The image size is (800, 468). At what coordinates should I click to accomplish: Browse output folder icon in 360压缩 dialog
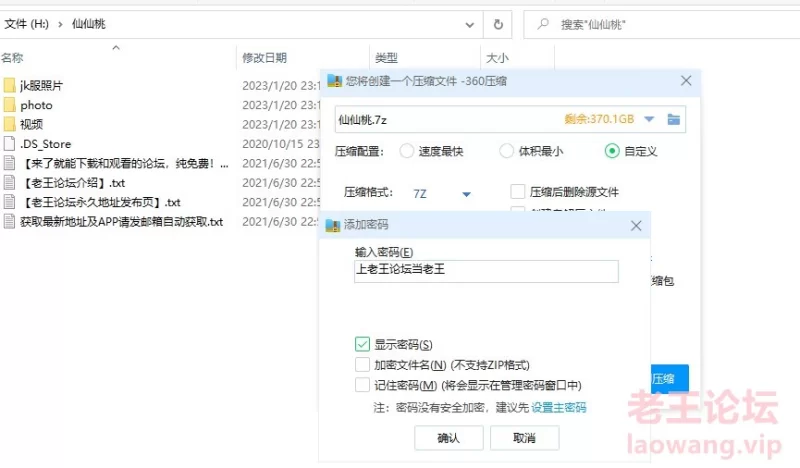673,119
